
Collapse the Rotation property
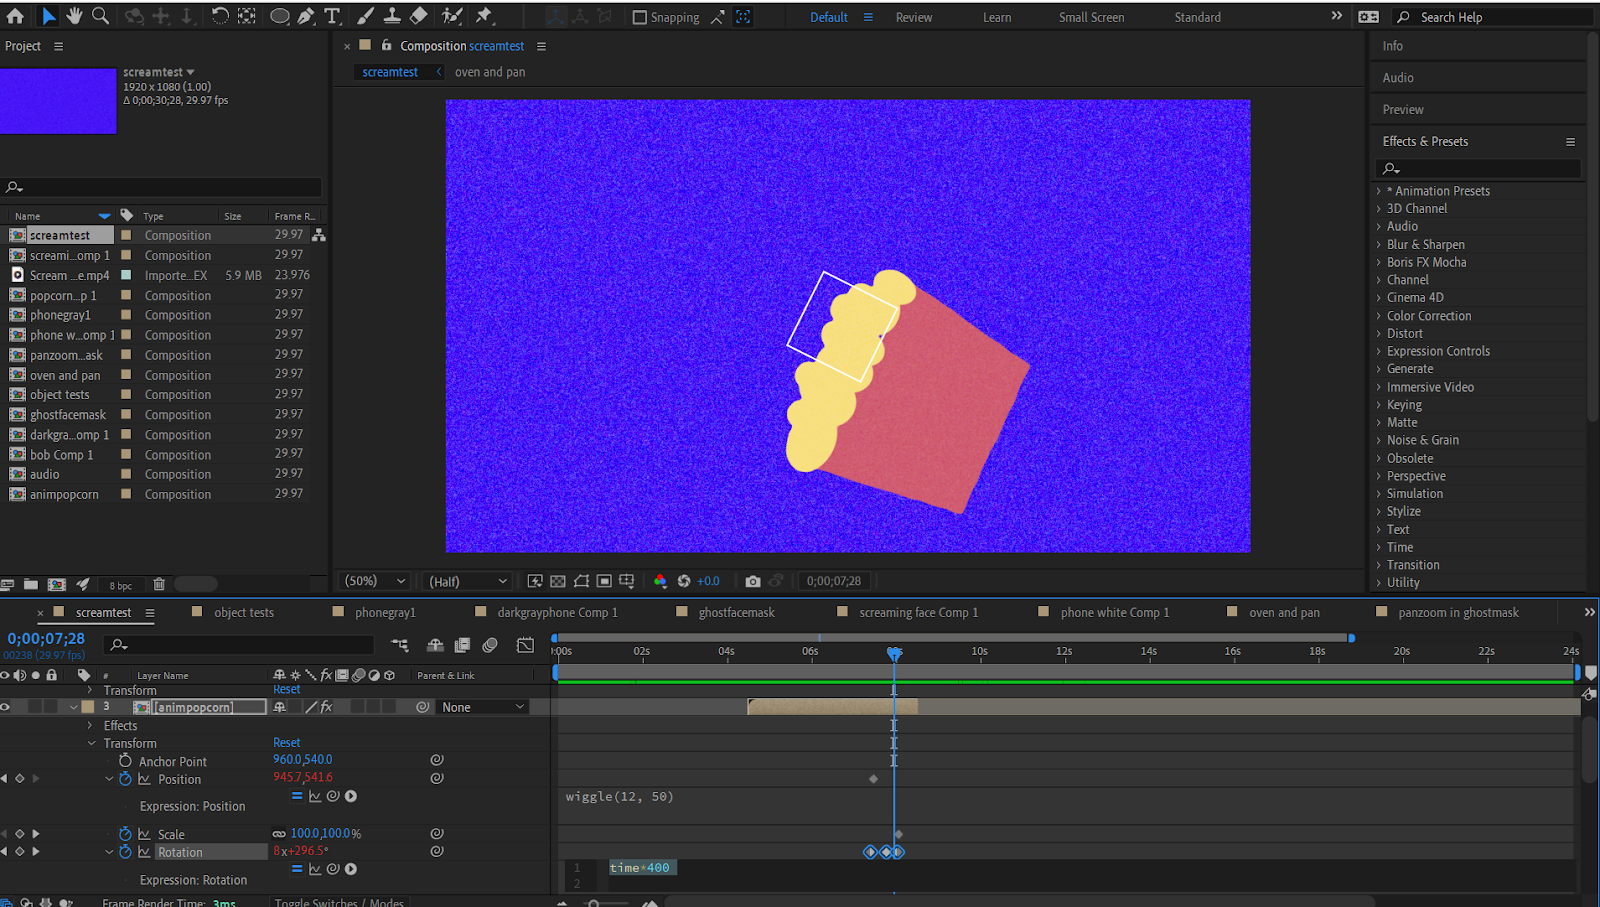click(x=109, y=852)
